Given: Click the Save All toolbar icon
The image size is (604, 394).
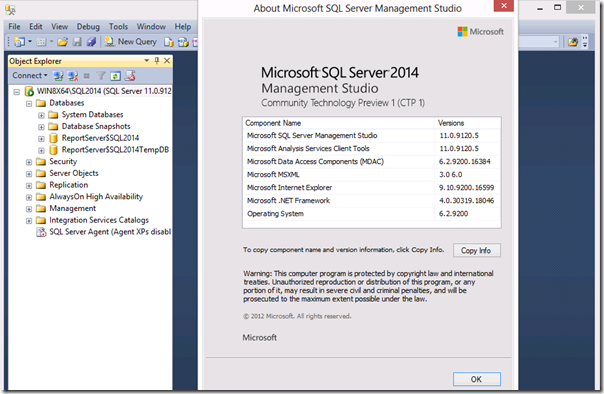Looking at the screenshot, I should coord(91,42).
